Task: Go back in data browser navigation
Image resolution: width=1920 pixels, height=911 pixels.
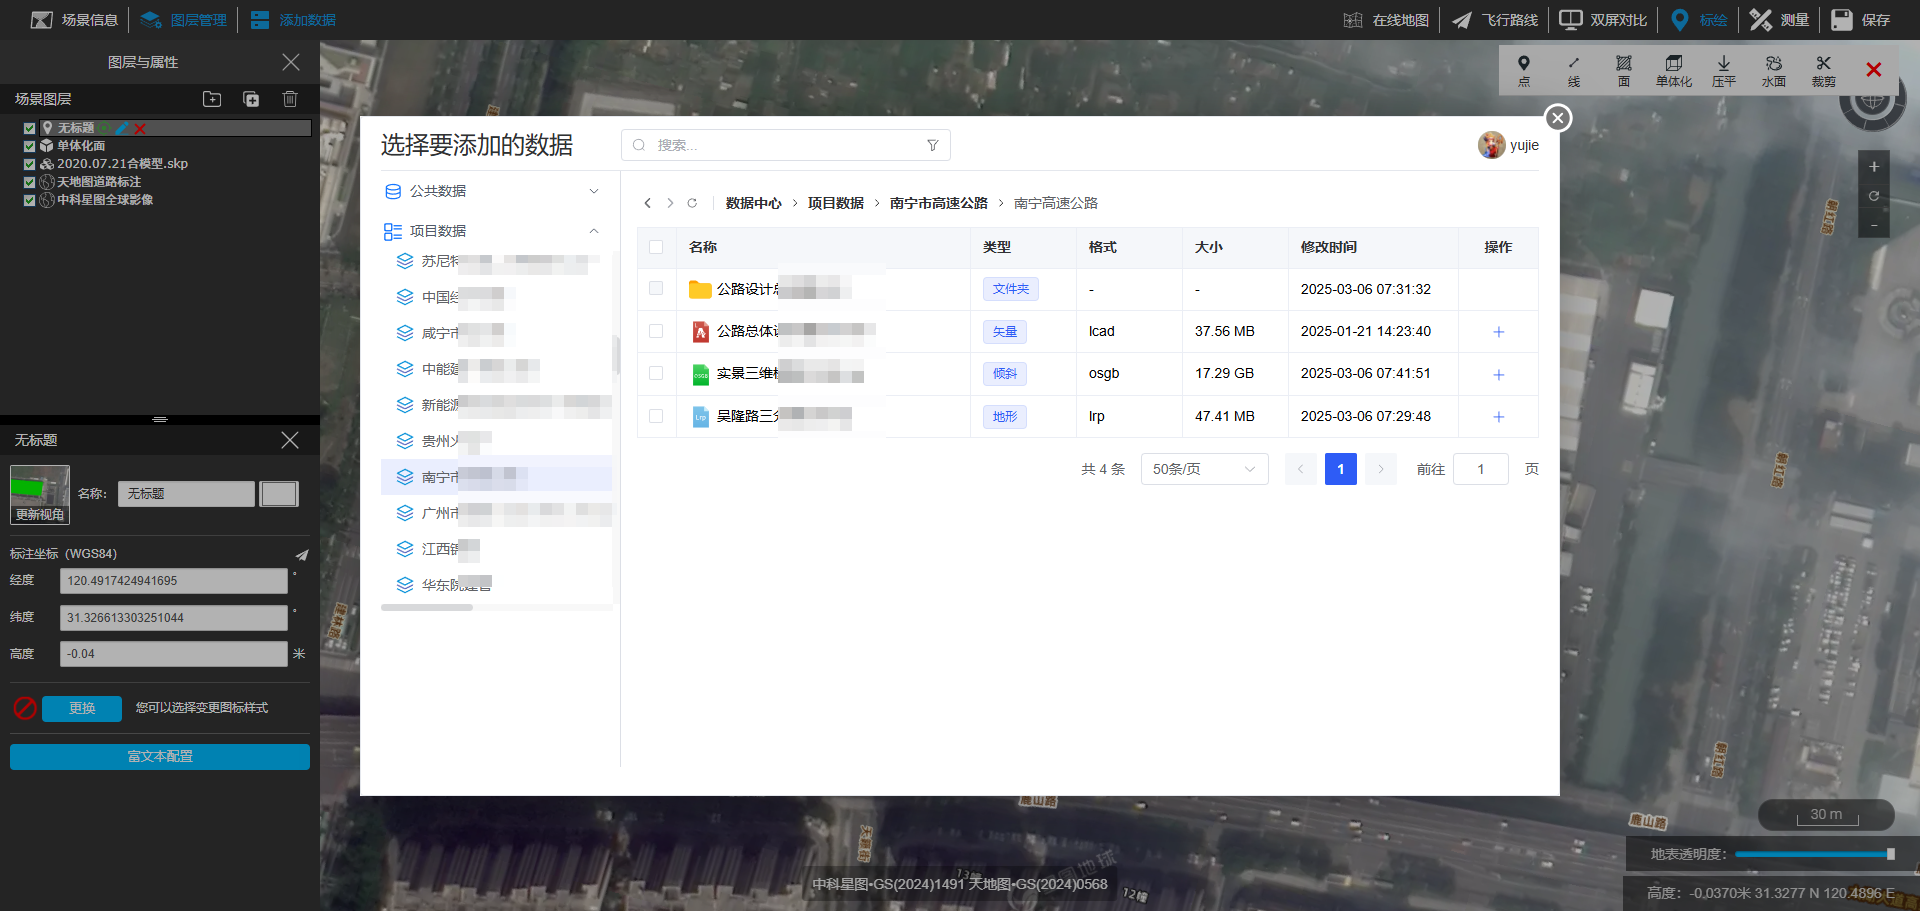Action: coord(648,203)
